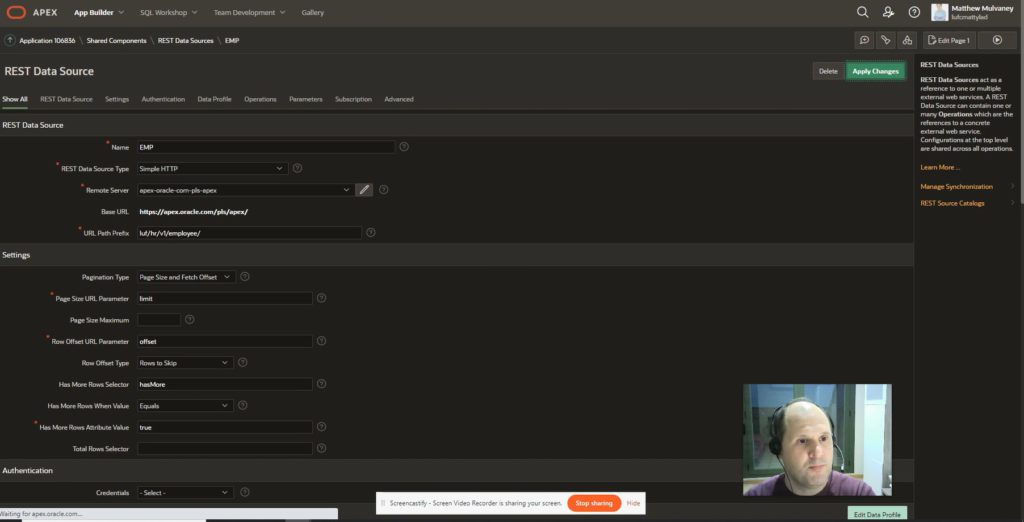Click into the Name input field
The image size is (1024, 522).
pos(266,147)
